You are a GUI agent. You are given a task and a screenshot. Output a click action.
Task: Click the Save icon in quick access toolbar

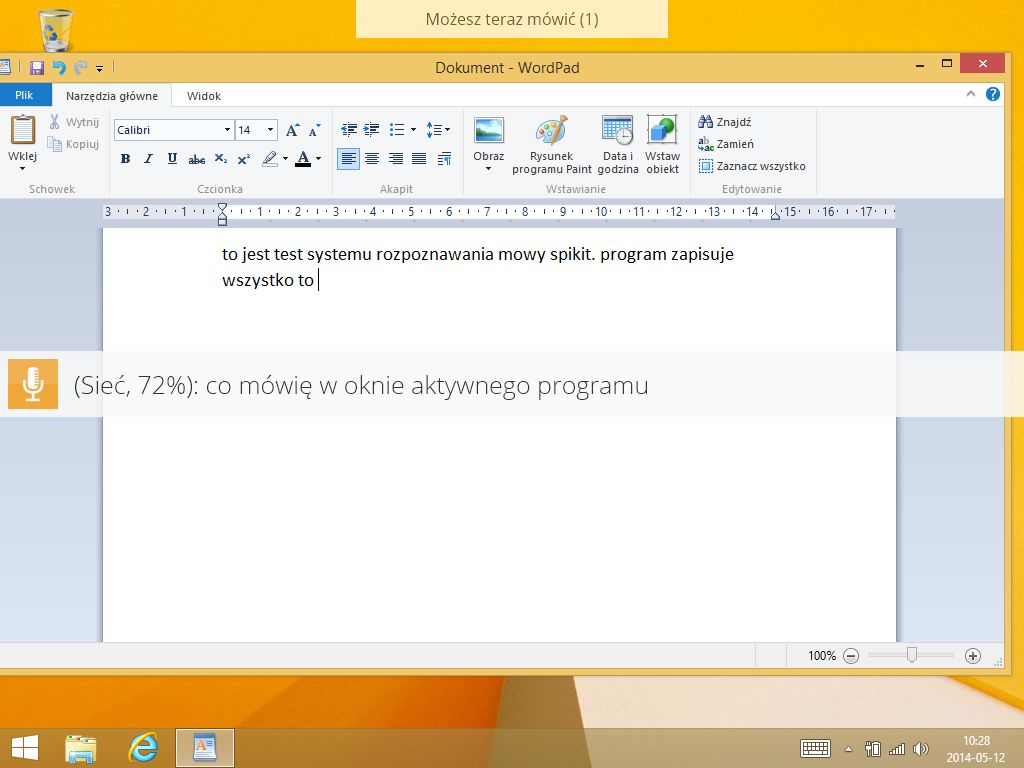(x=37, y=67)
